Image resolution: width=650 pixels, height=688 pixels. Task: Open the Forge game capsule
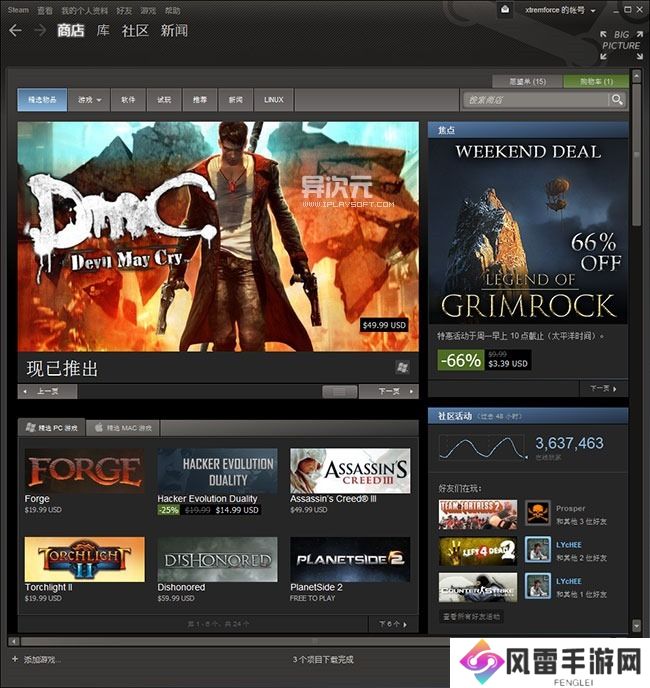click(84, 470)
